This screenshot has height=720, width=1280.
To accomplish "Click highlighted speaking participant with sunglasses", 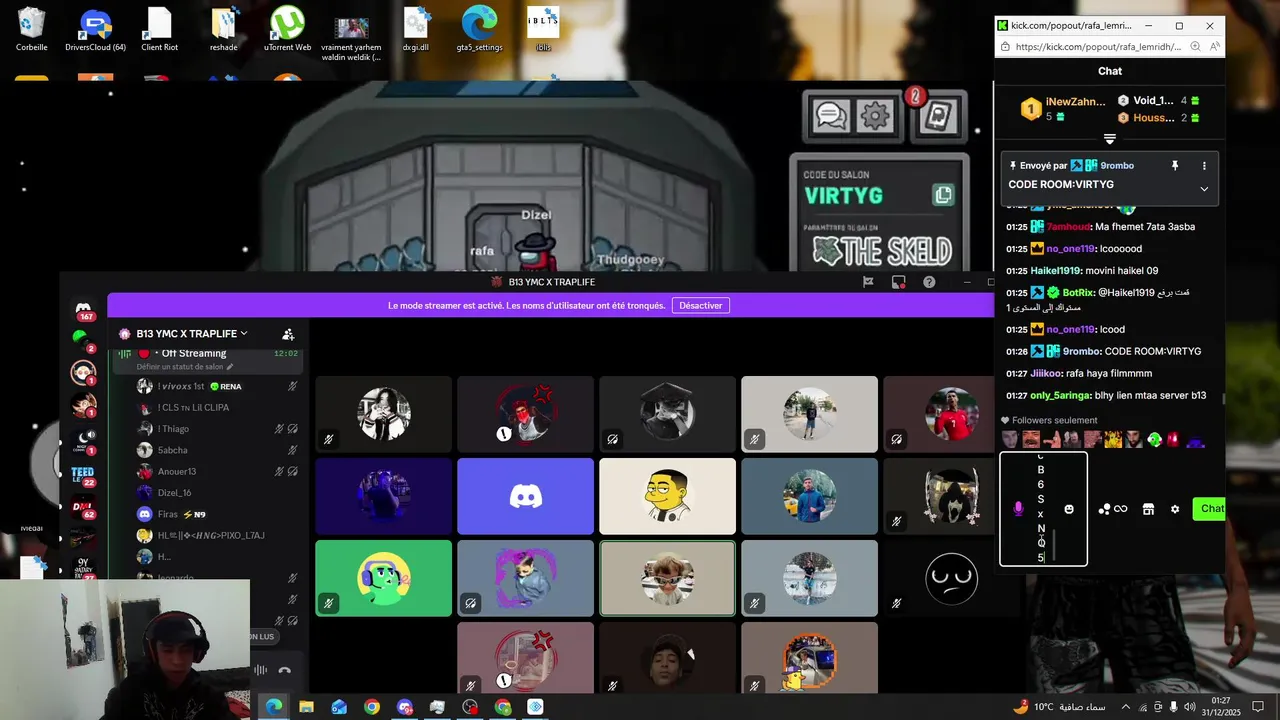I will coord(667,578).
